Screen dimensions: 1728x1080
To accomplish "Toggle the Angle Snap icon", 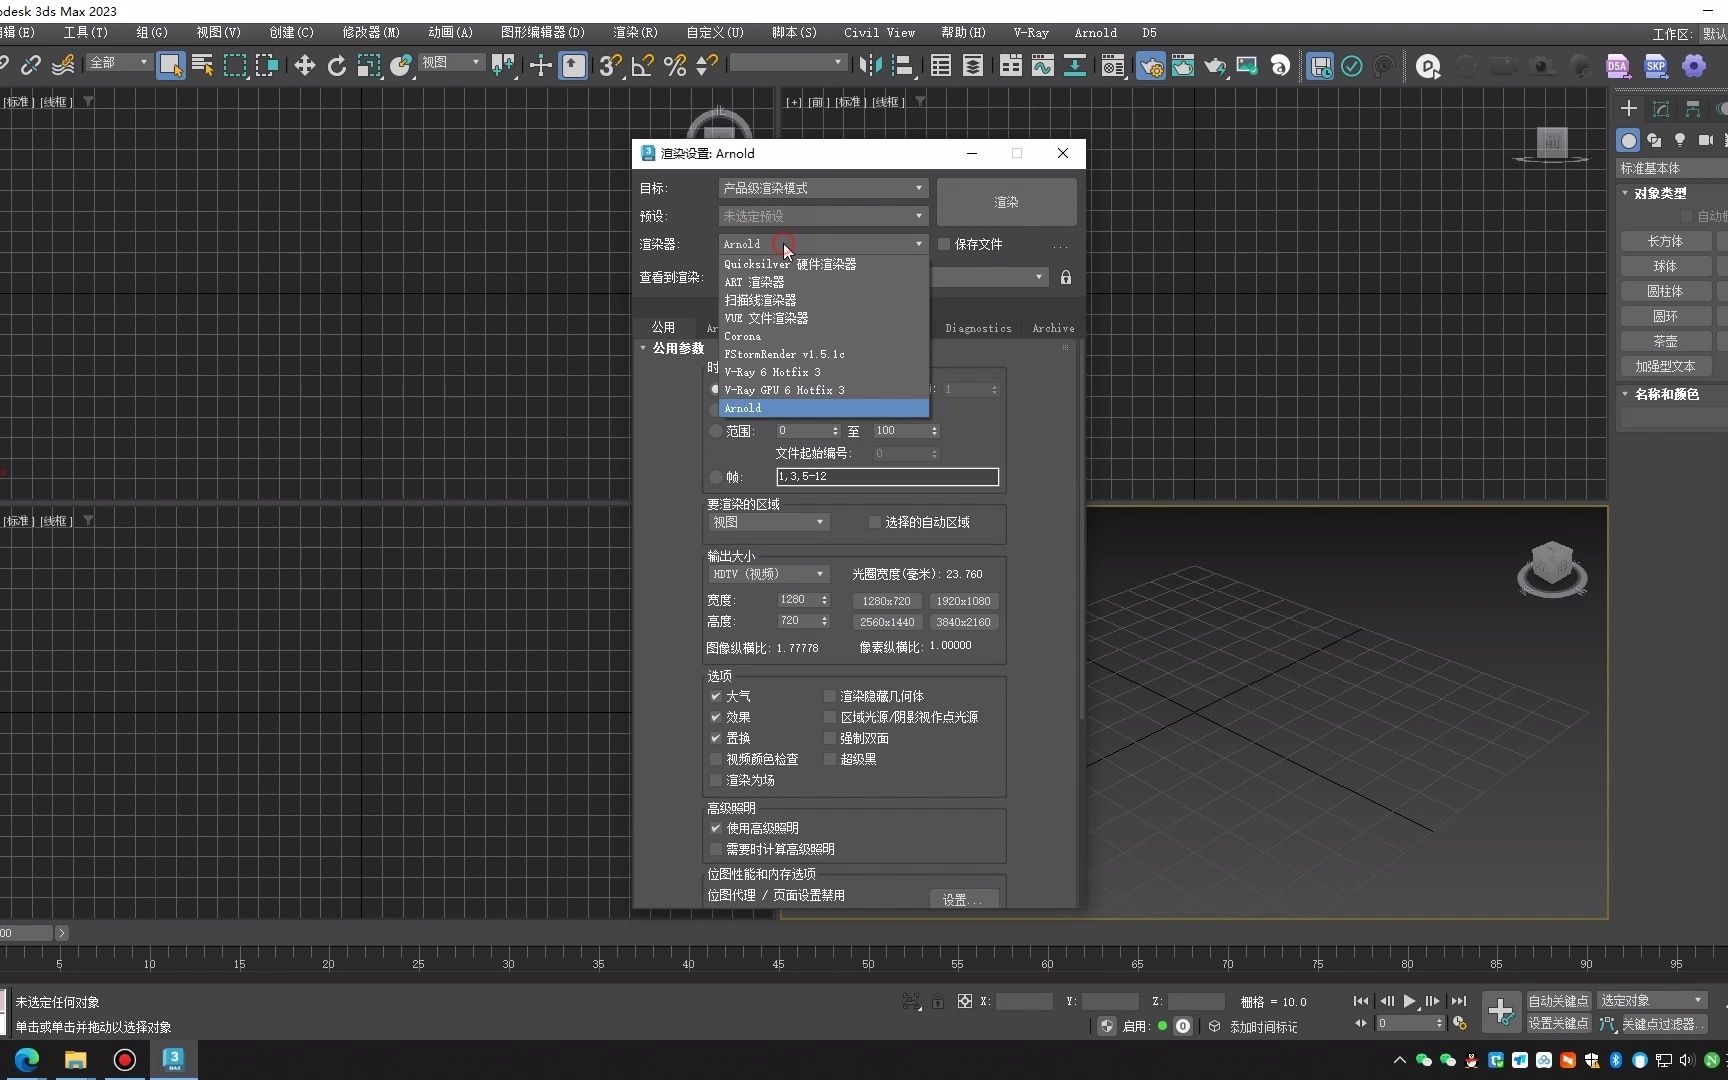I will [x=642, y=66].
